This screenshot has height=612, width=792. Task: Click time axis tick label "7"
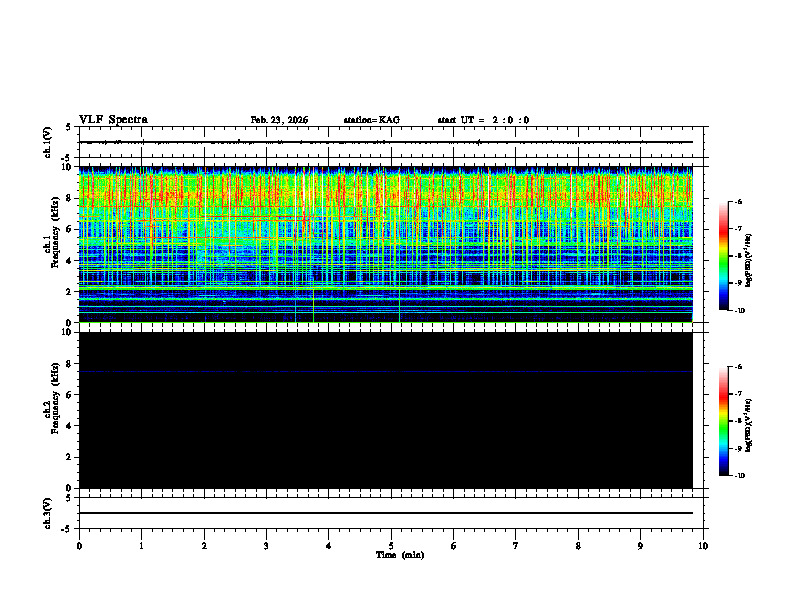tap(516, 546)
